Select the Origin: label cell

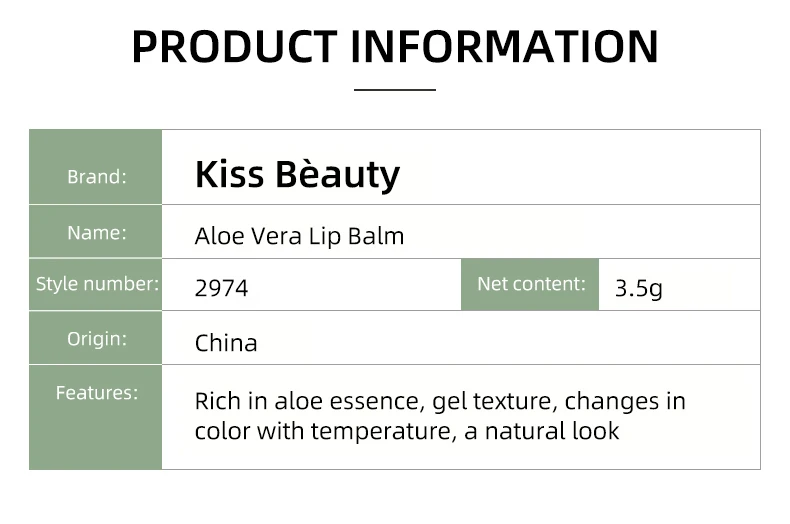pyautogui.click(x=96, y=338)
